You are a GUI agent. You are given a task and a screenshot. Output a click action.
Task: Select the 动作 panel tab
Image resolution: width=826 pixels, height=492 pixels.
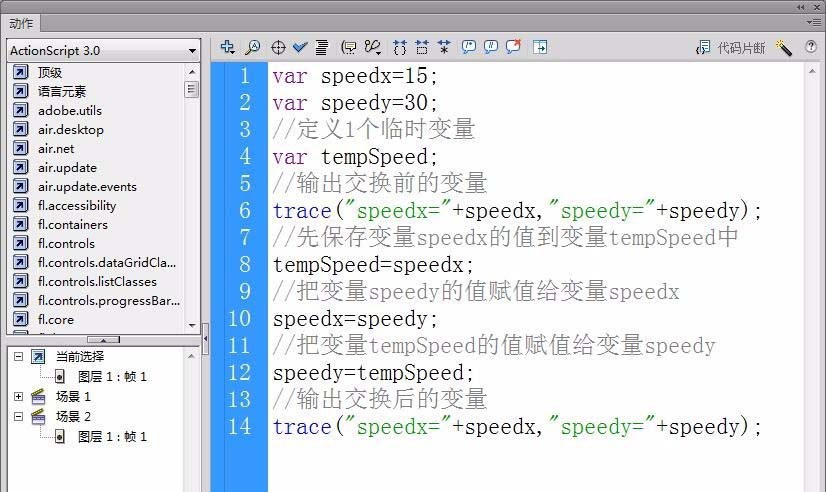[21, 24]
